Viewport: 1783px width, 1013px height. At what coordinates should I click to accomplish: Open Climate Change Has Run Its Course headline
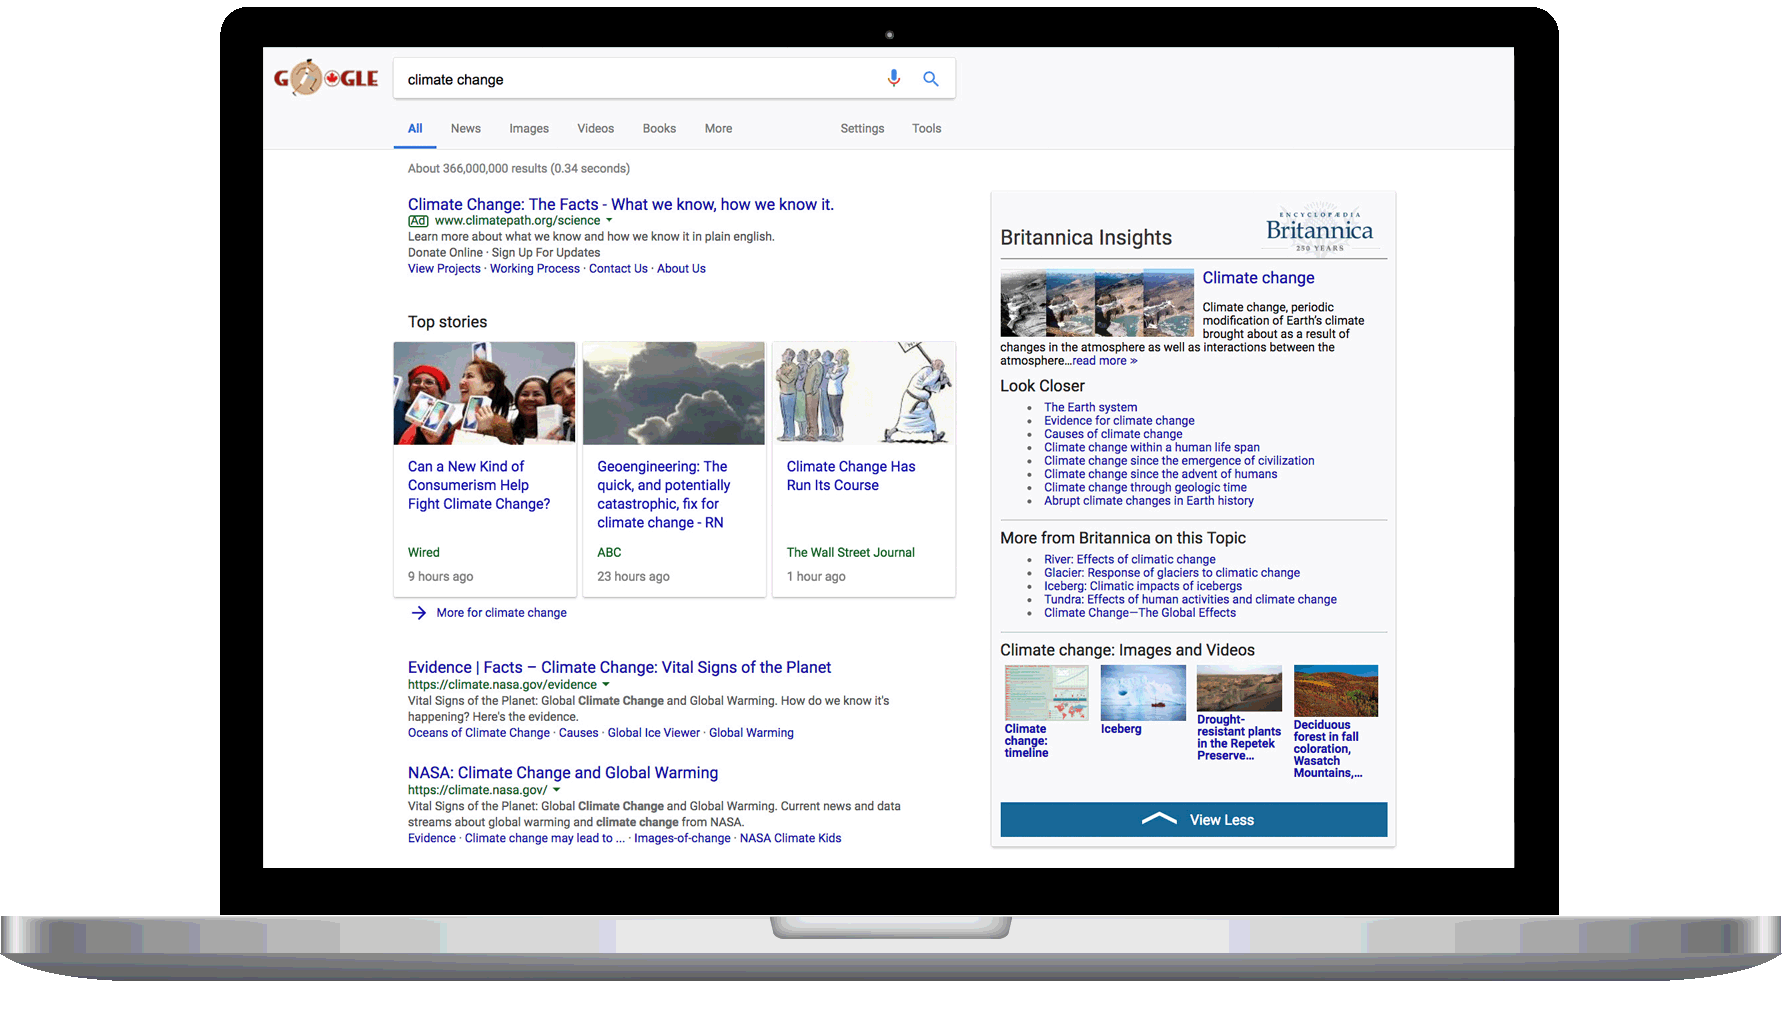click(851, 476)
